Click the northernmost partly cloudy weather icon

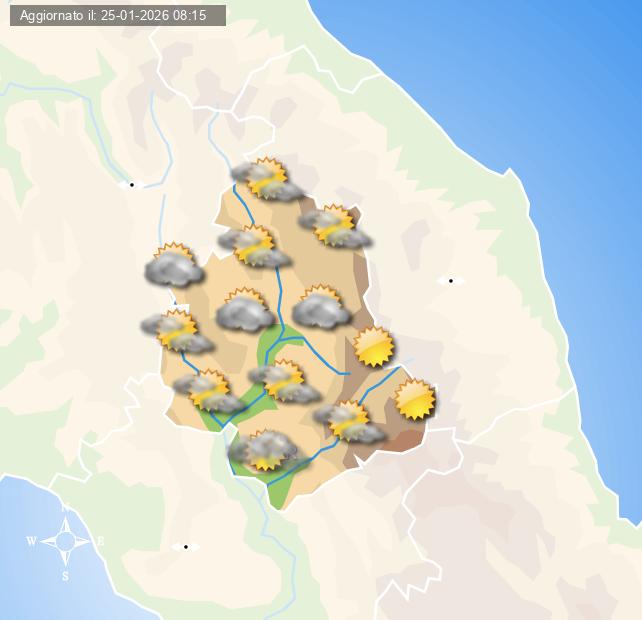267,179
